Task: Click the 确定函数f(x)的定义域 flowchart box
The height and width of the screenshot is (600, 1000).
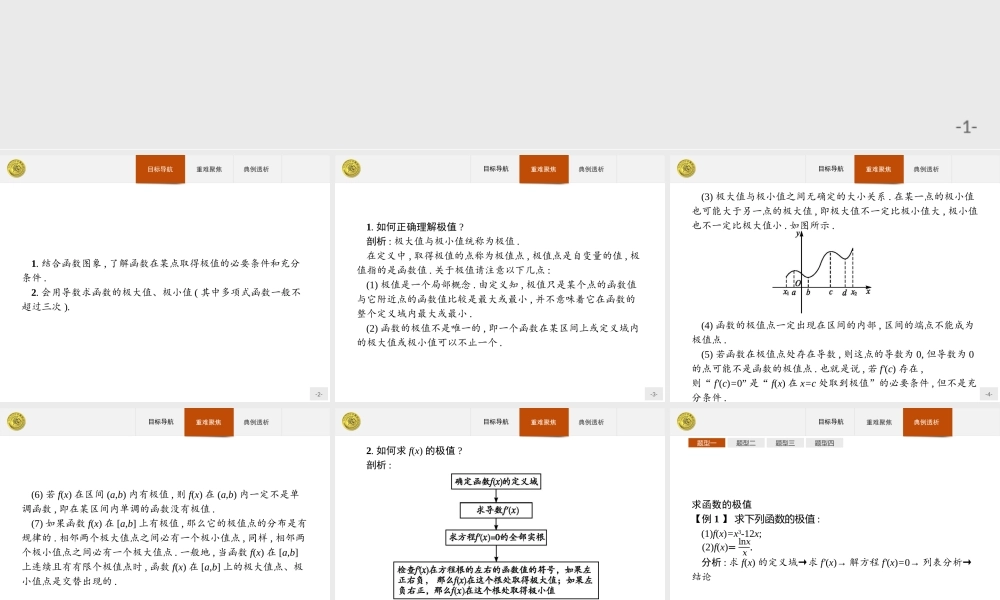Action: (x=497, y=481)
